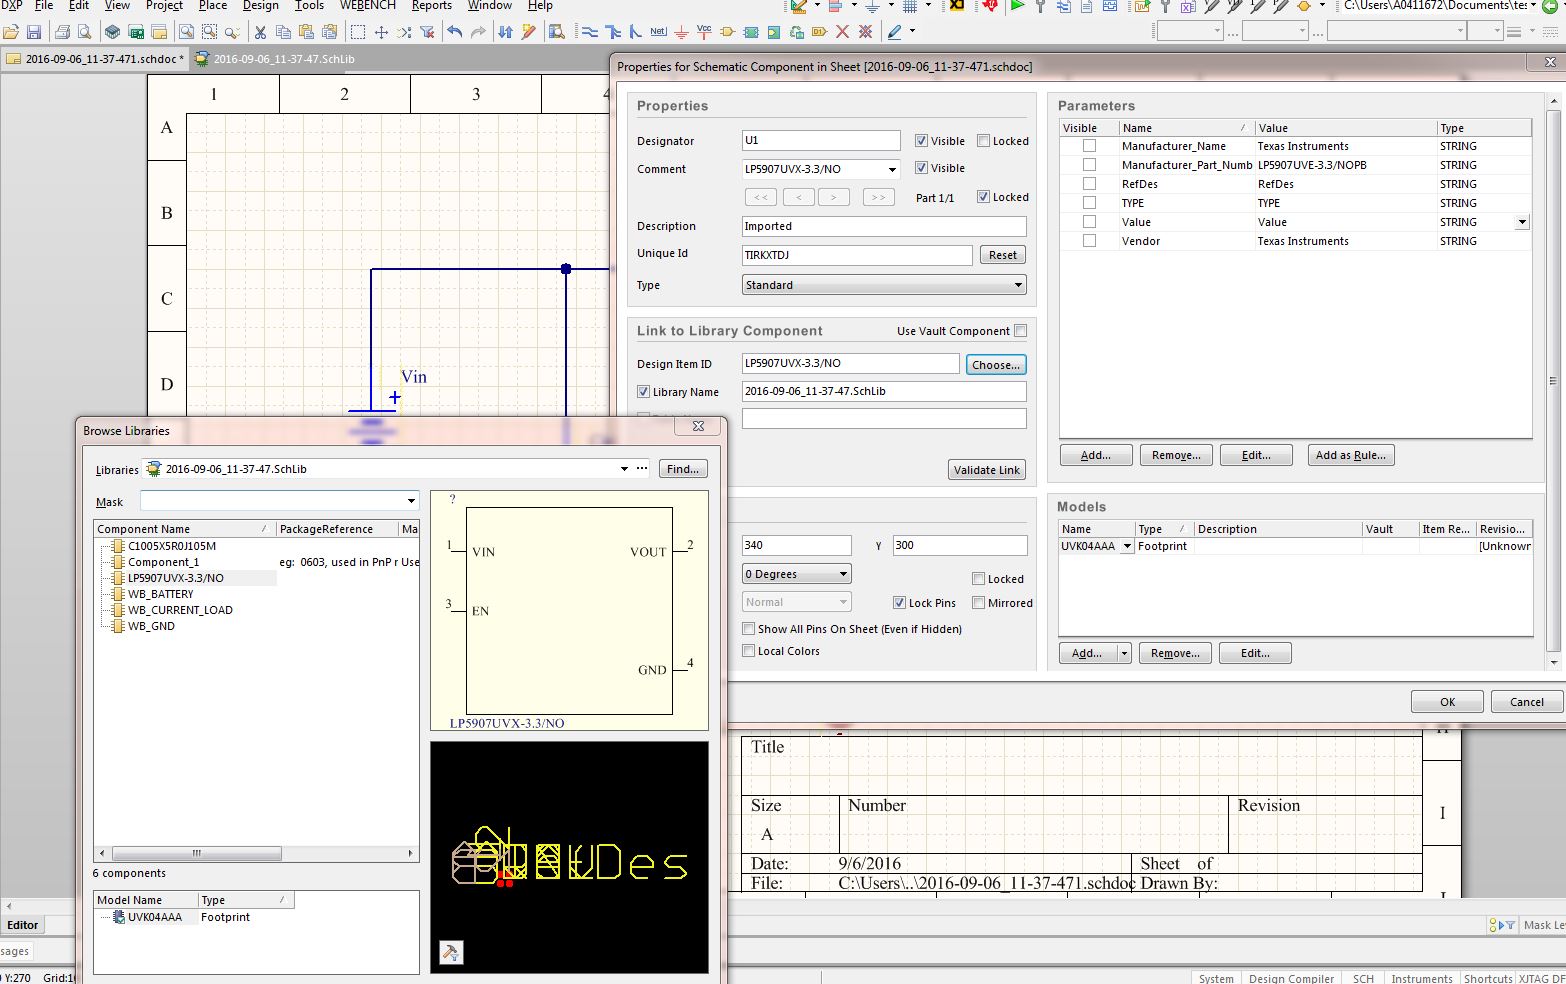1566x984 pixels.
Task: Open the Print Preview tool
Action: coord(84,32)
